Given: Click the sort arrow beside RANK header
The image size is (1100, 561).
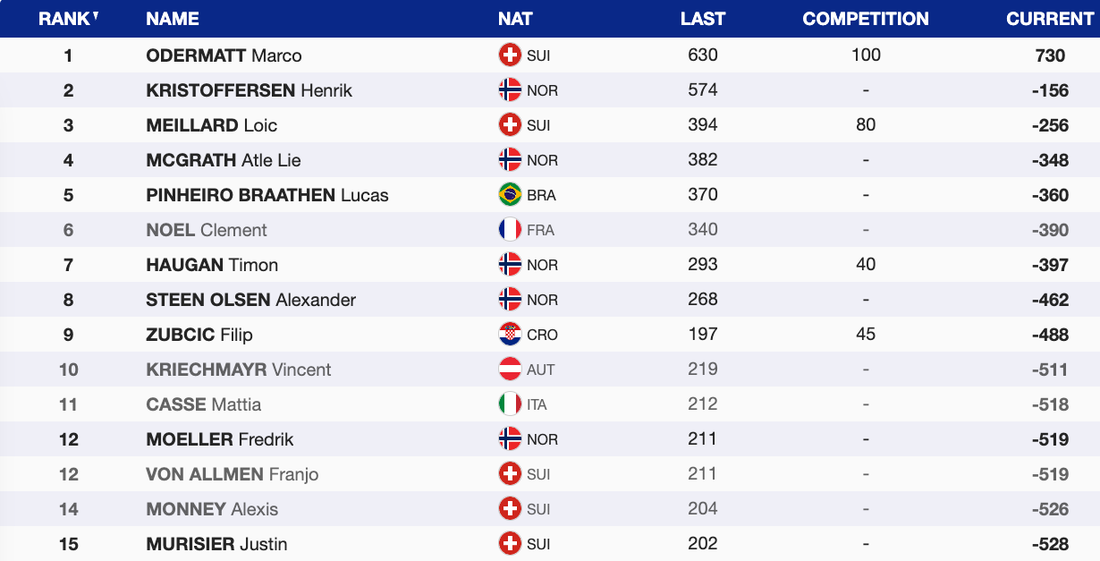Looking at the screenshot, I should pyautogui.click(x=95, y=16).
